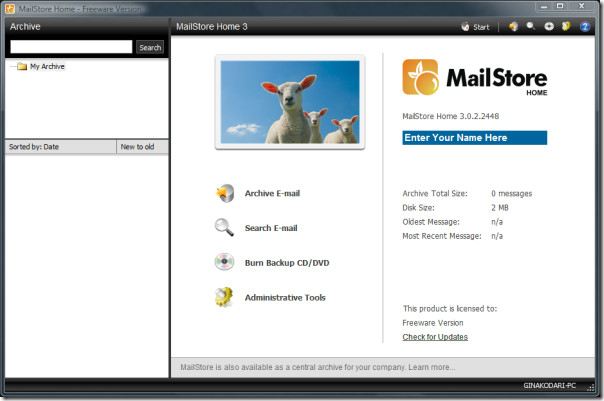Click the 'Freeware Version' license text
Screen dimensions: 604x401
433,323
